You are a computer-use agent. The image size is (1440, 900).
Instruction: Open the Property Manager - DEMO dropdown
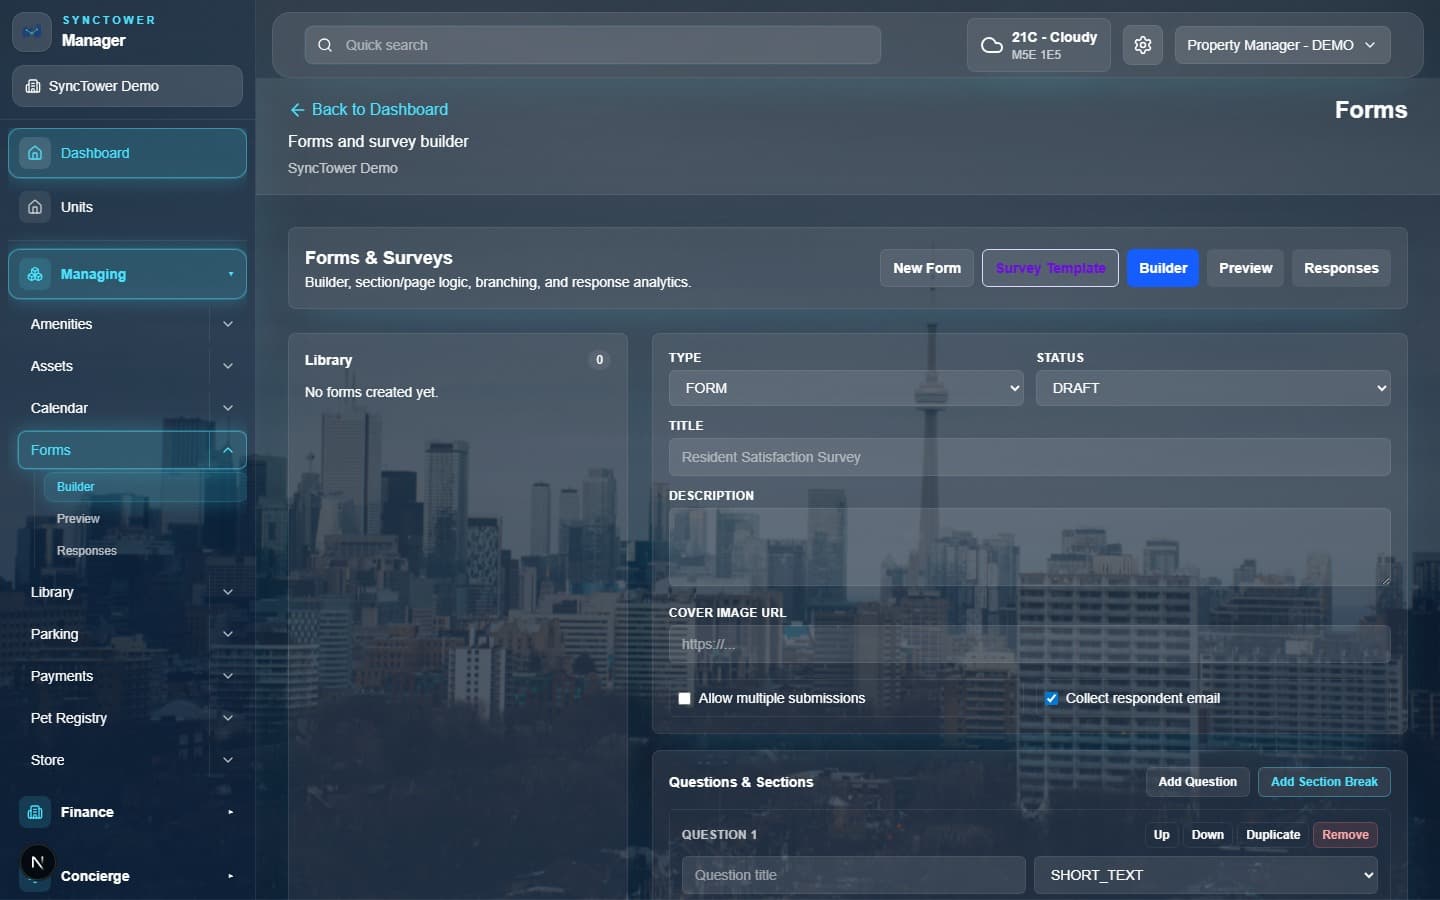click(x=1282, y=45)
